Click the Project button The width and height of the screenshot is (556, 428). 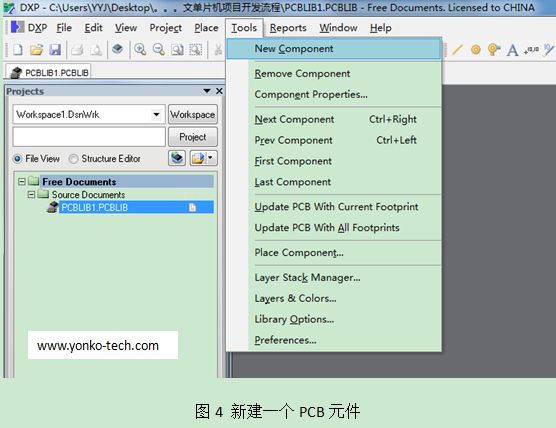[193, 137]
